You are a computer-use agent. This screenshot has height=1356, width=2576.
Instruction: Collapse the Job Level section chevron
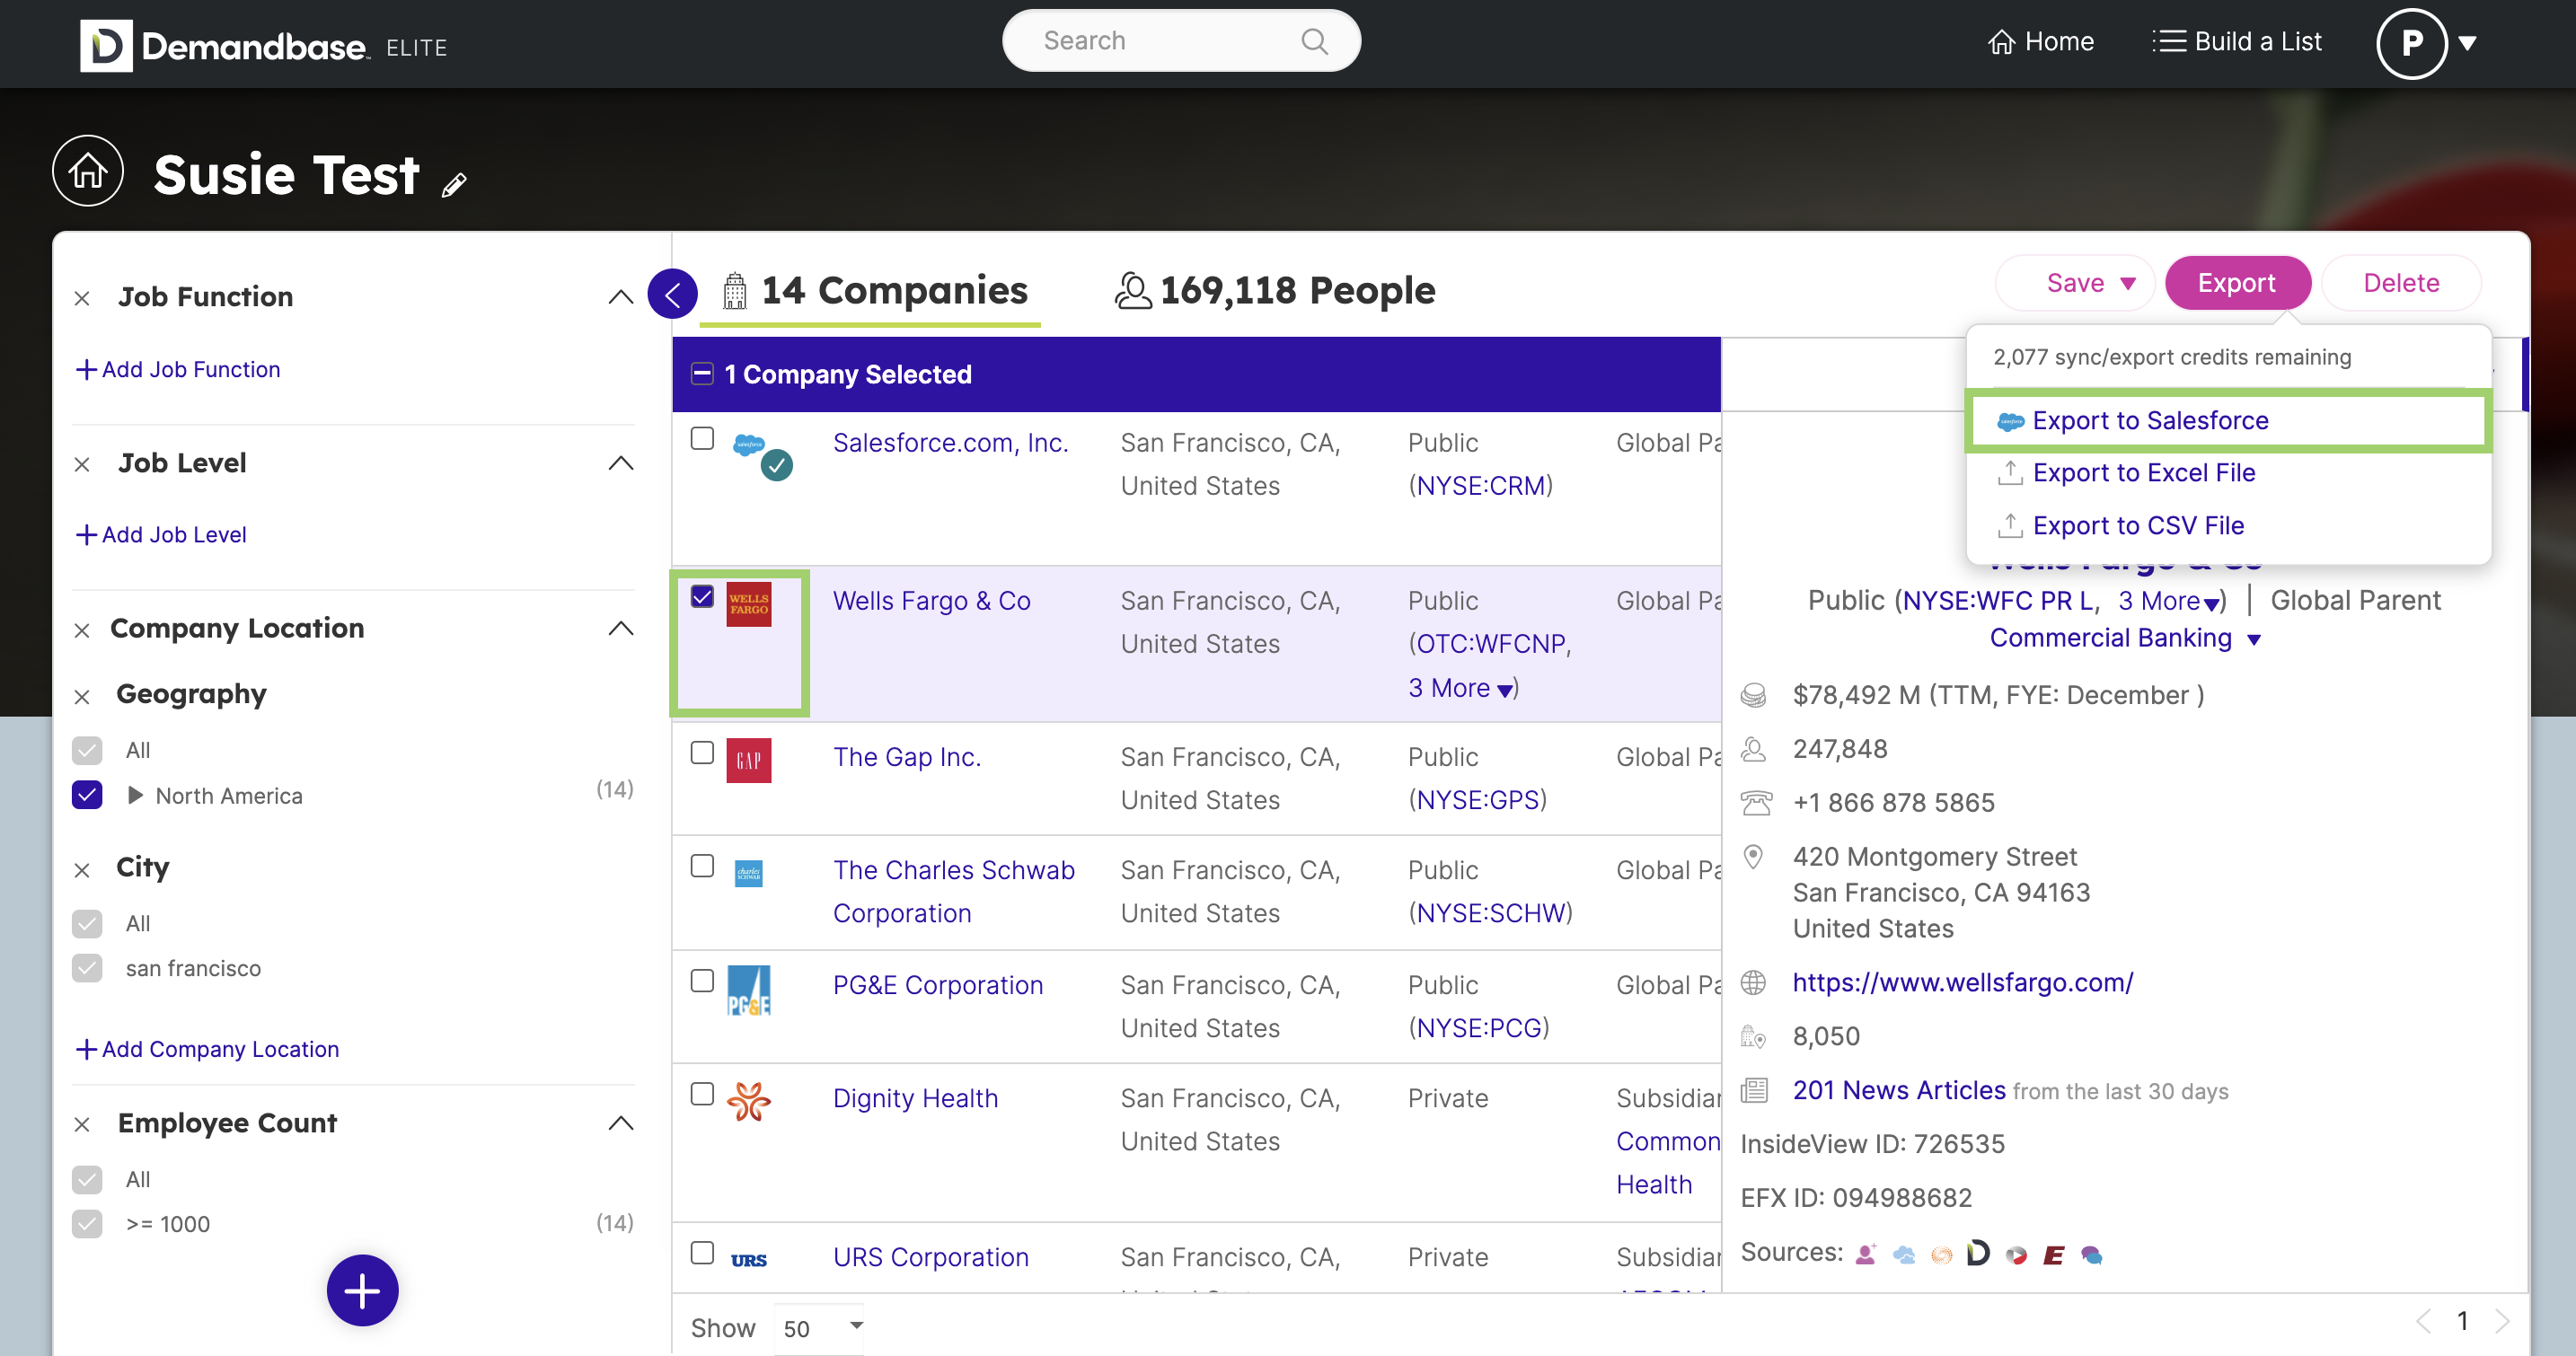(621, 463)
